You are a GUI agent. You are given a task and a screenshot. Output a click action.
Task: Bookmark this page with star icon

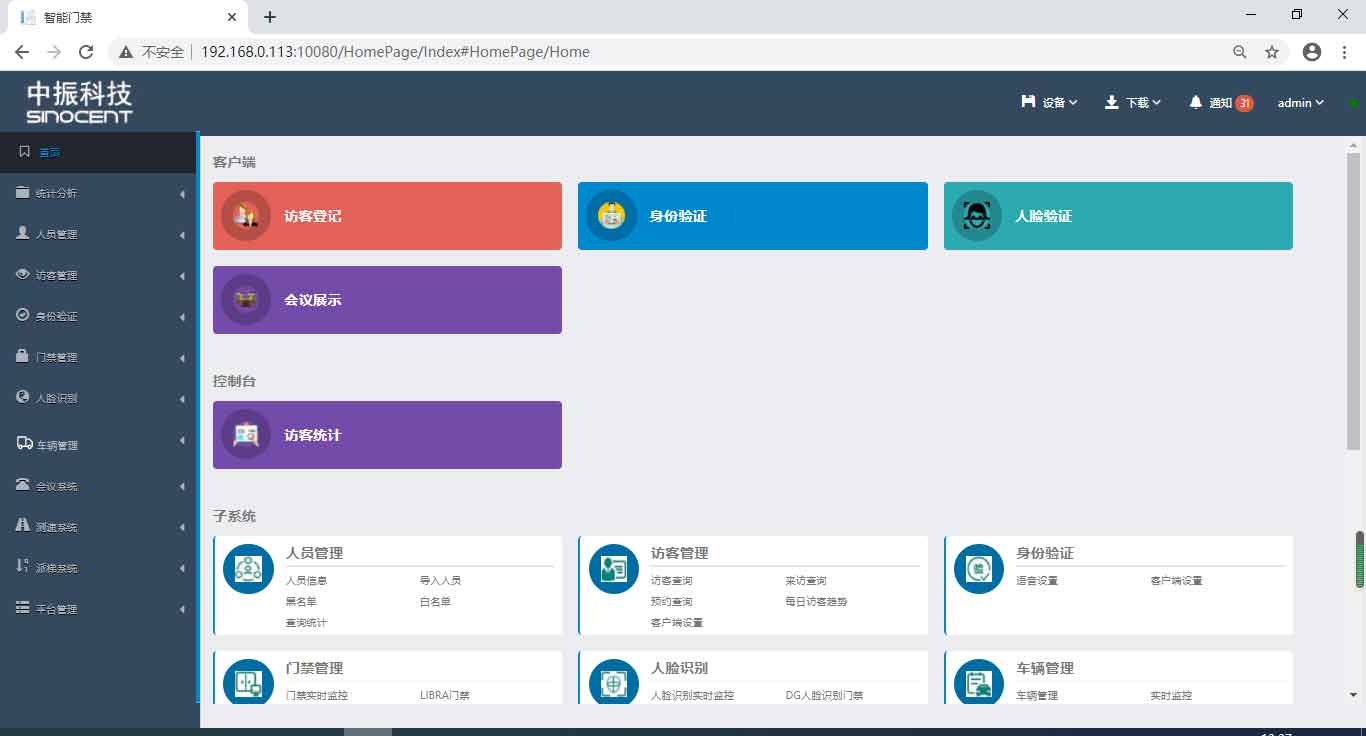point(1272,52)
